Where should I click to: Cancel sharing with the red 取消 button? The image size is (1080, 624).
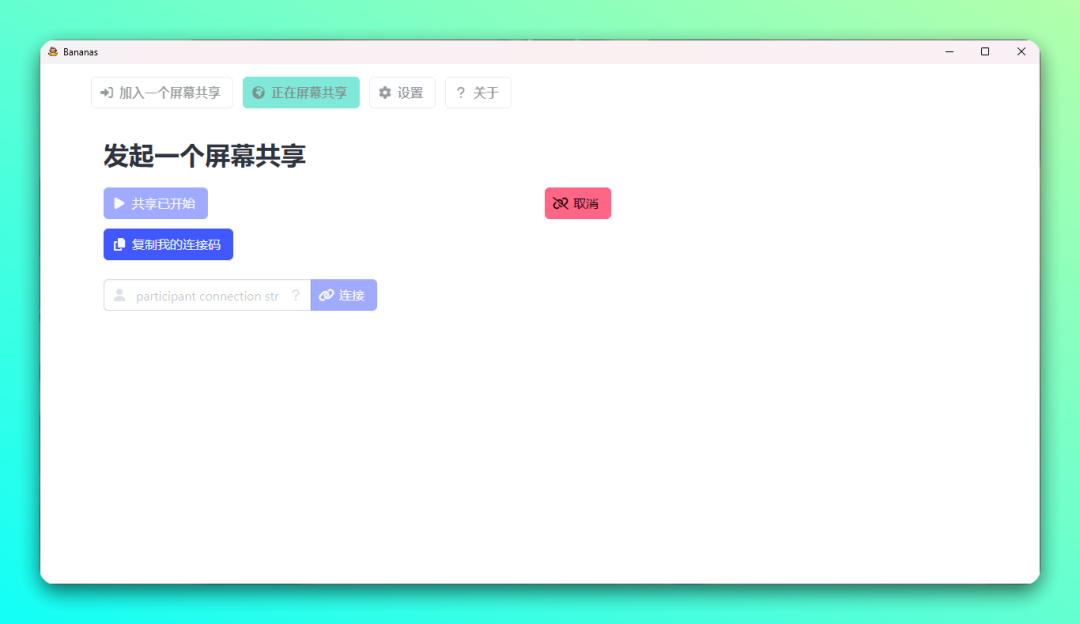[x=578, y=204]
